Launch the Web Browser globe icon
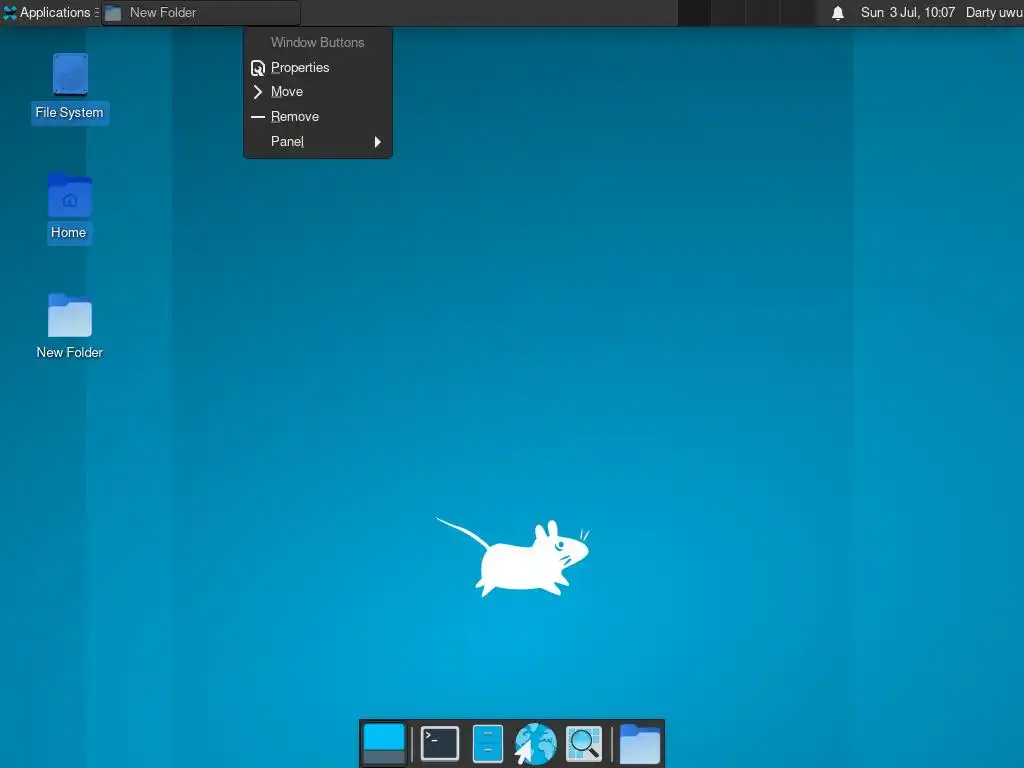Screen dimensions: 1024x768 536,743
